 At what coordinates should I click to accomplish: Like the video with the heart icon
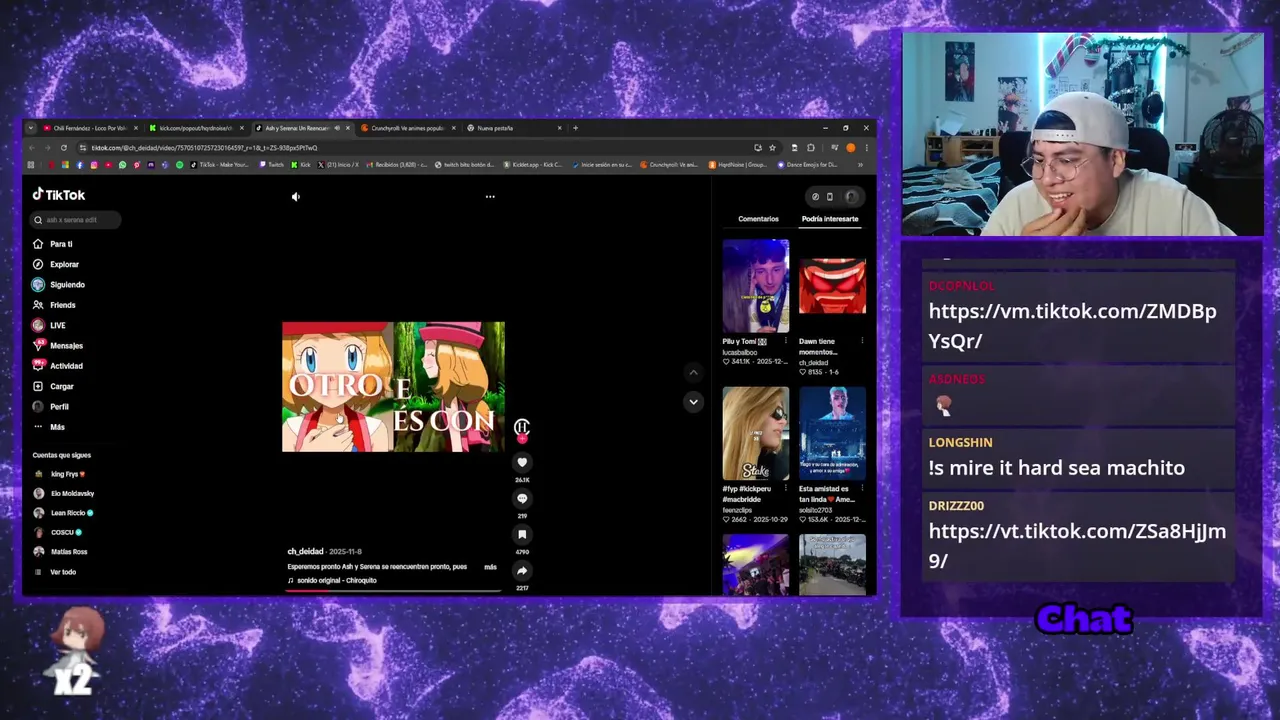pyautogui.click(x=522, y=463)
